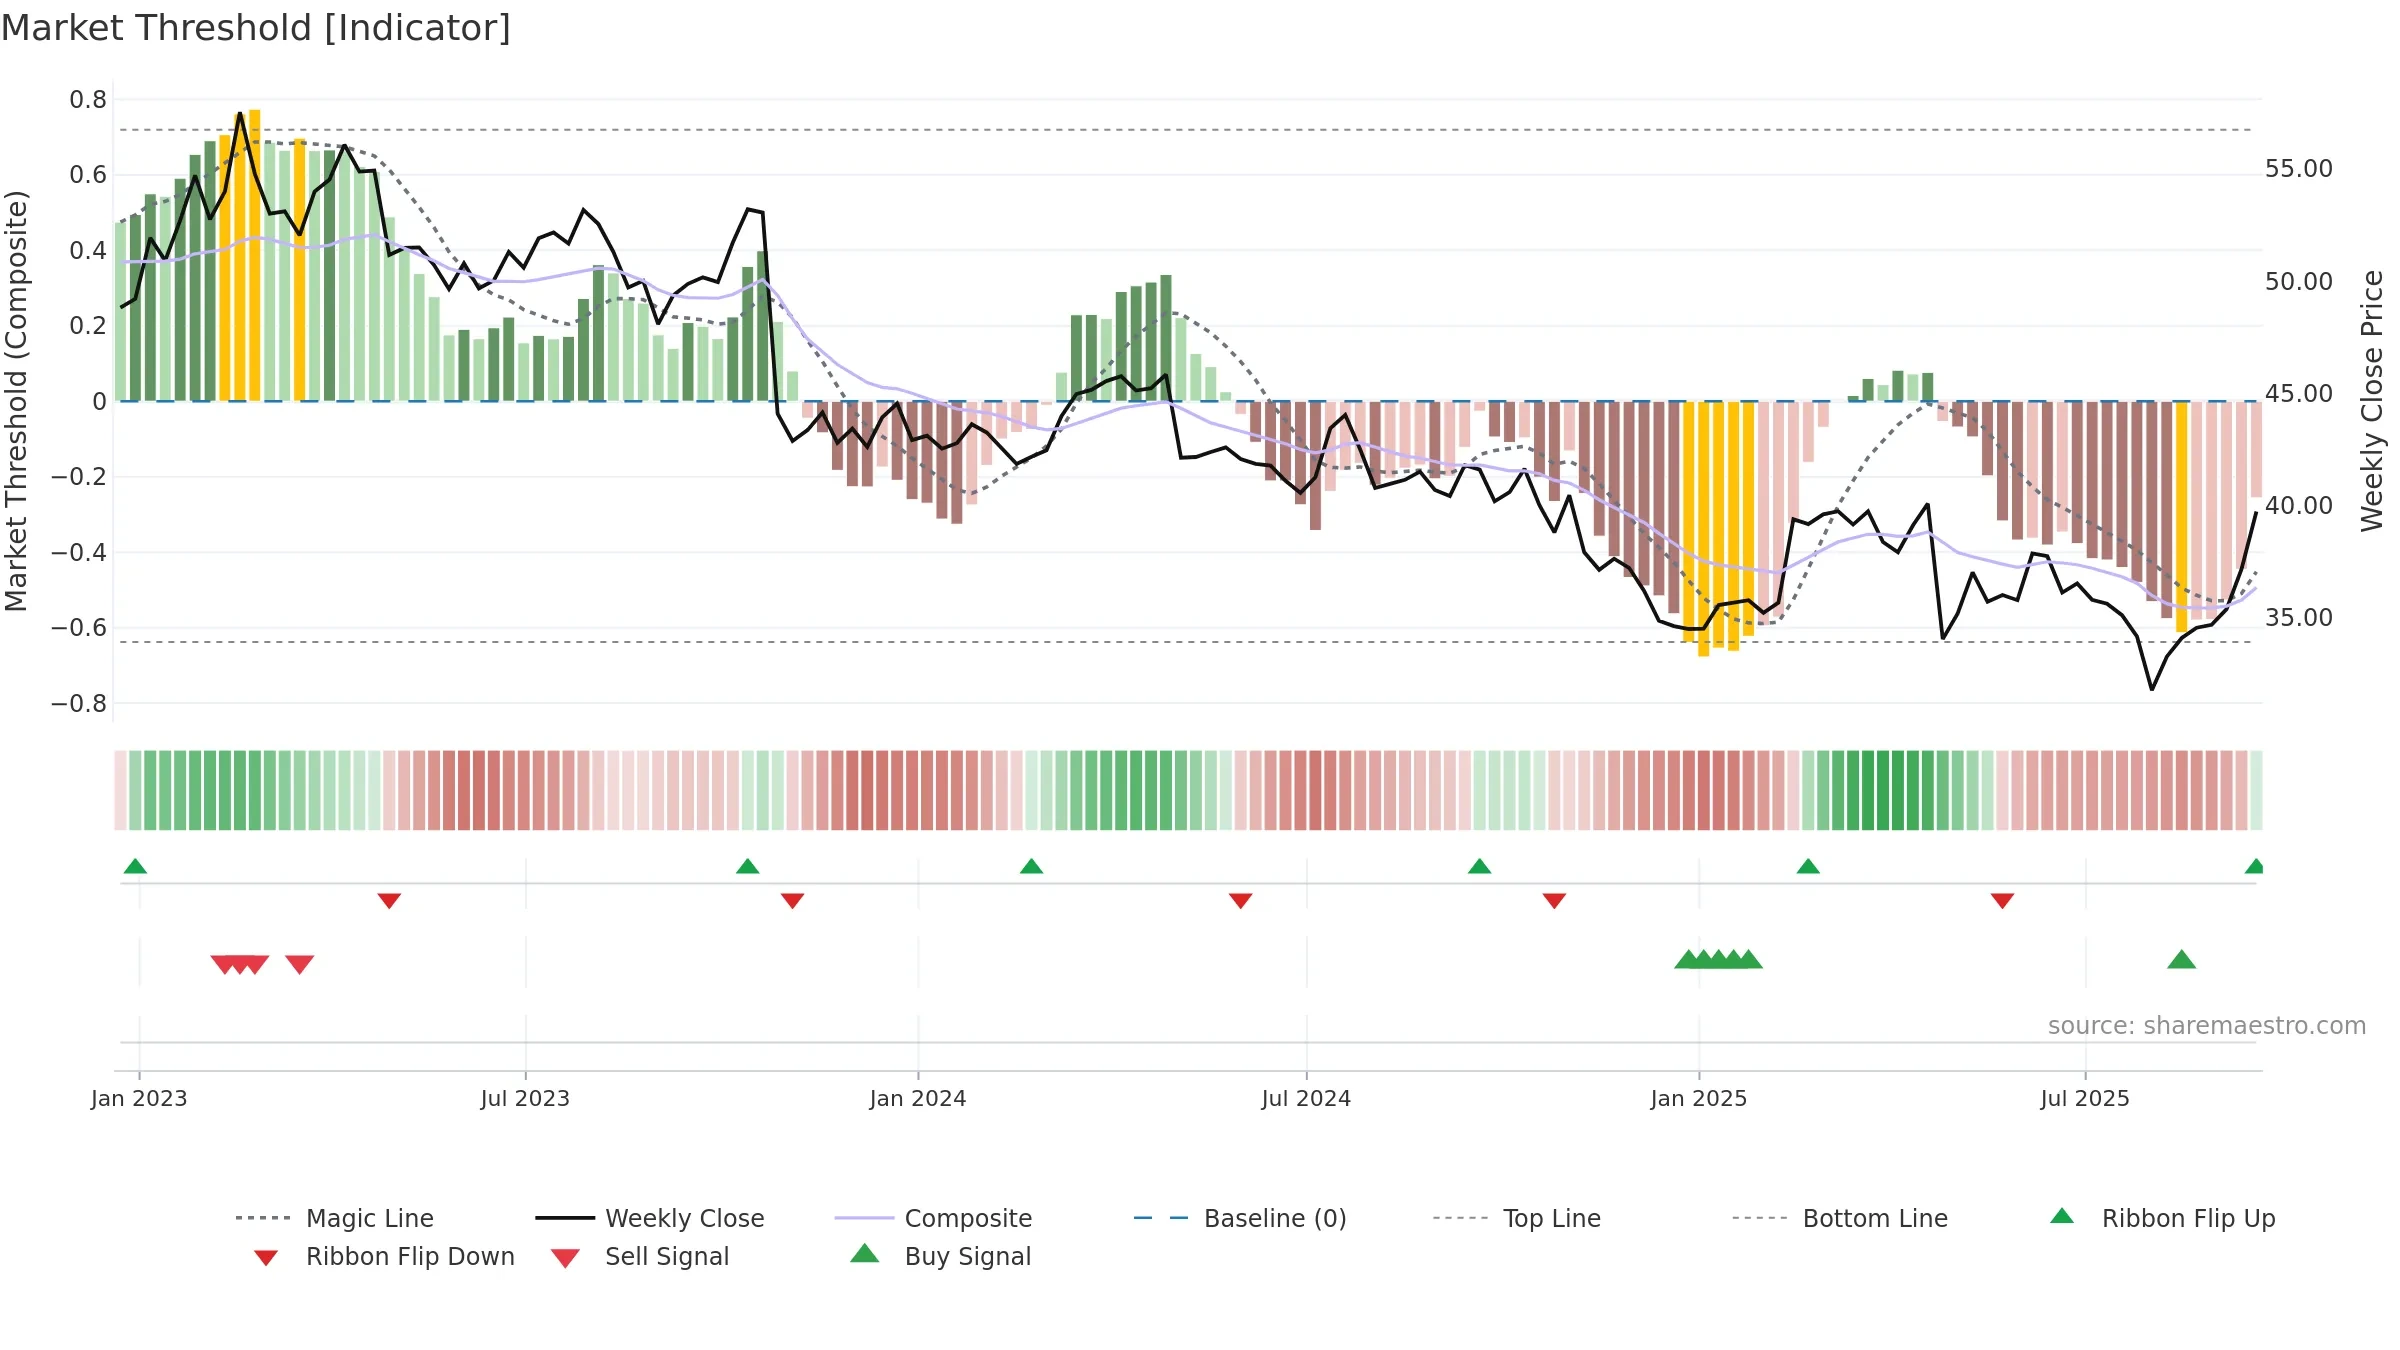Click the Jul 2023 x-axis label
The height and width of the screenshot is (1350, 2400).
(x=525, y=1098)
